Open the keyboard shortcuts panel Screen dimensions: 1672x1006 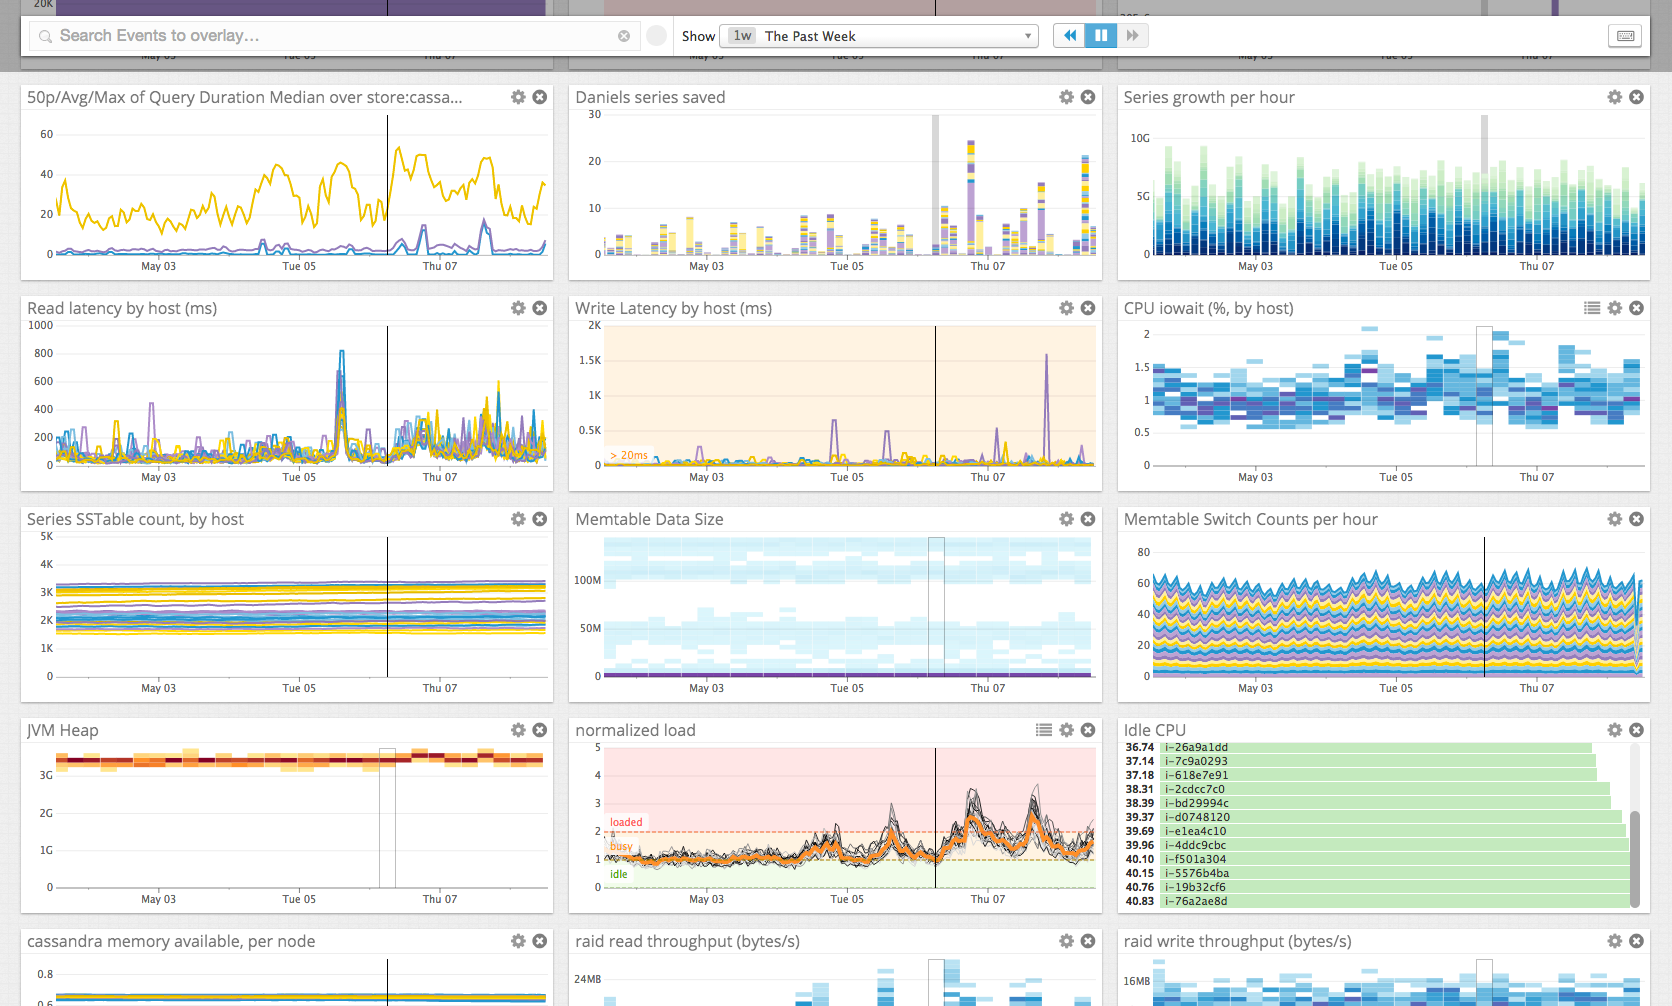[1625, 35]
